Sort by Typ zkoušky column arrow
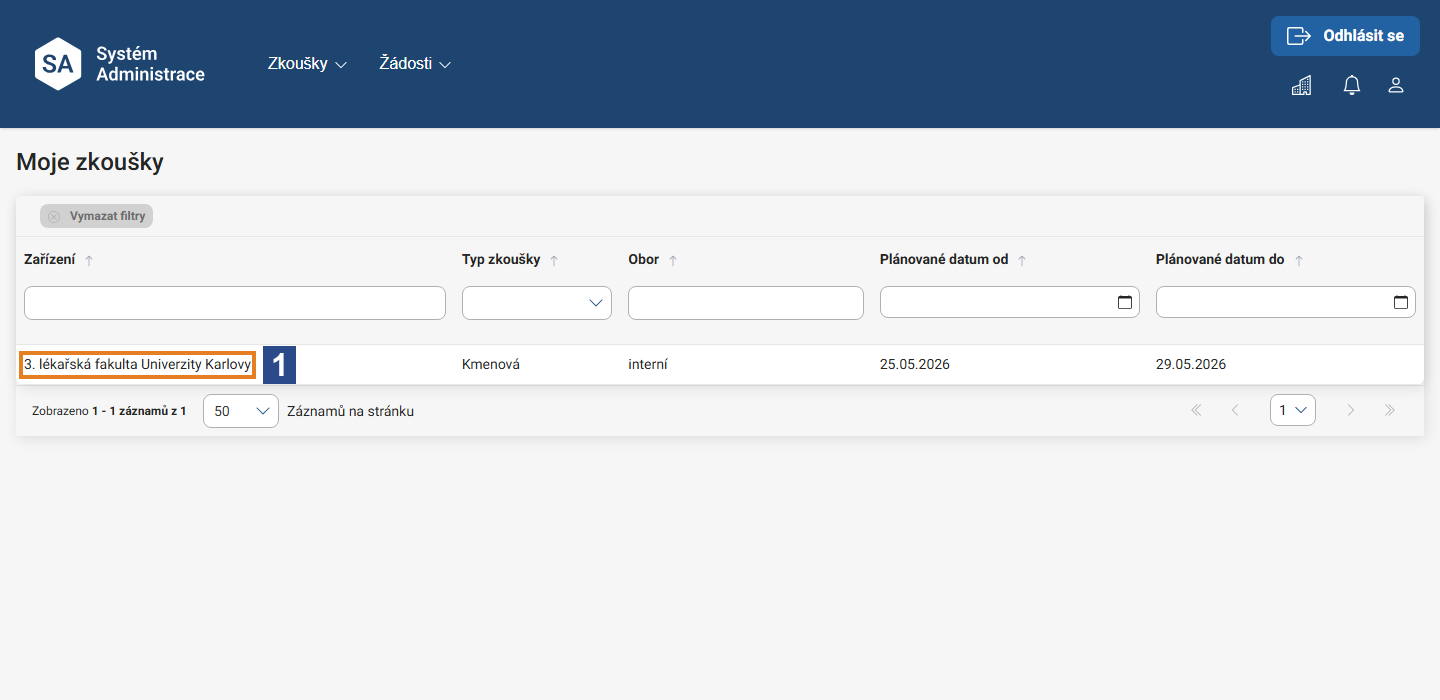This screenshot has width=1440, height=700. 554,260
